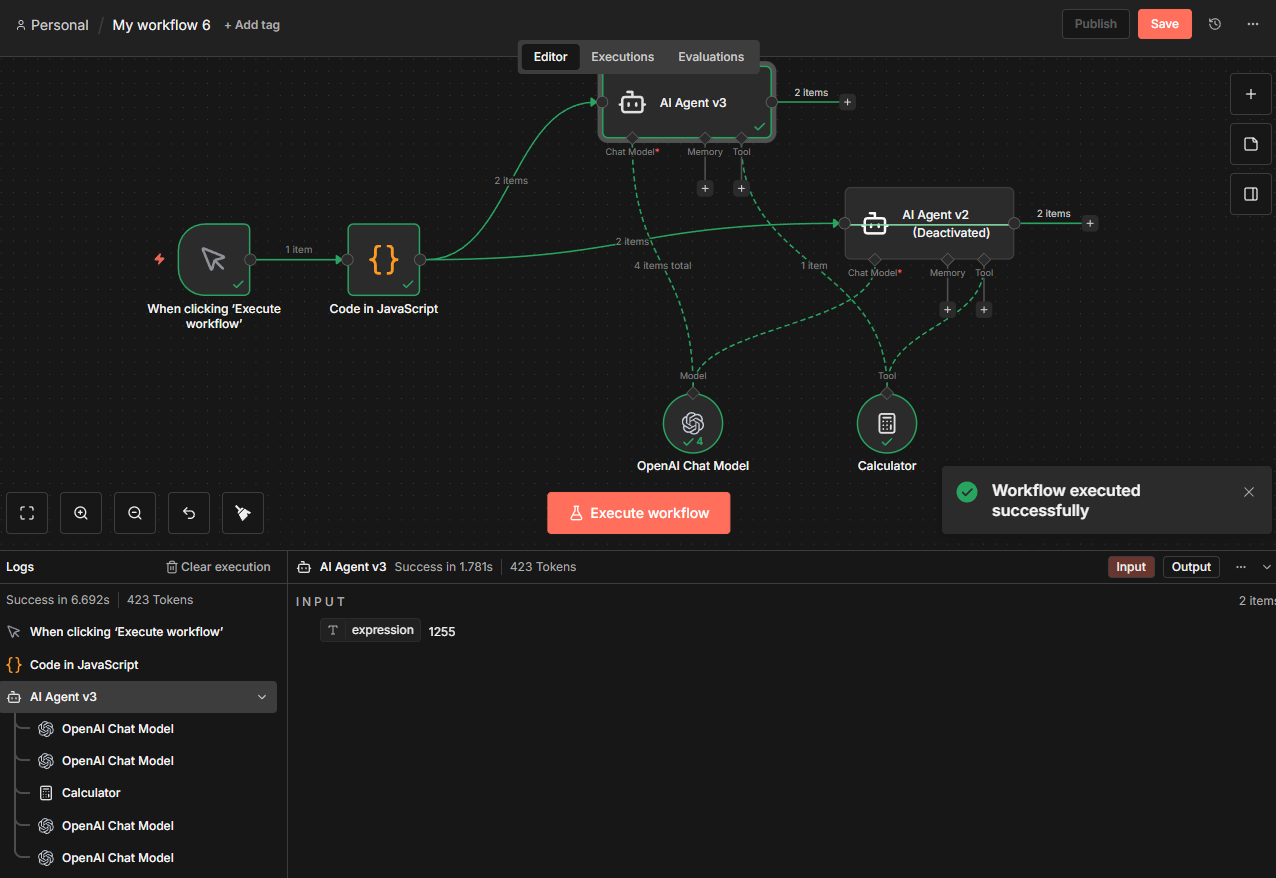This screenshot has width=1276, height=878.
Task: Click the zoom in canvas icon
Action: click(81, 513)
